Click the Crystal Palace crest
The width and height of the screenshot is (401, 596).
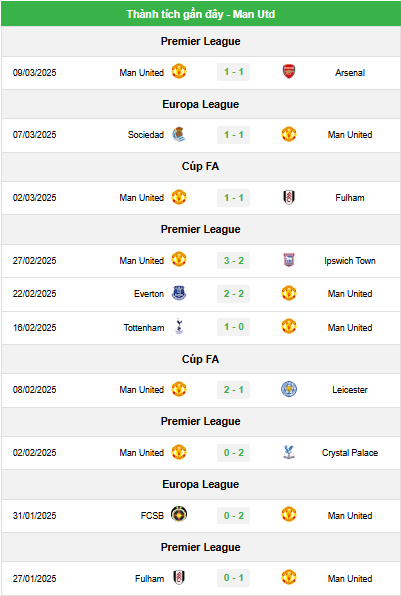[289, 452]
